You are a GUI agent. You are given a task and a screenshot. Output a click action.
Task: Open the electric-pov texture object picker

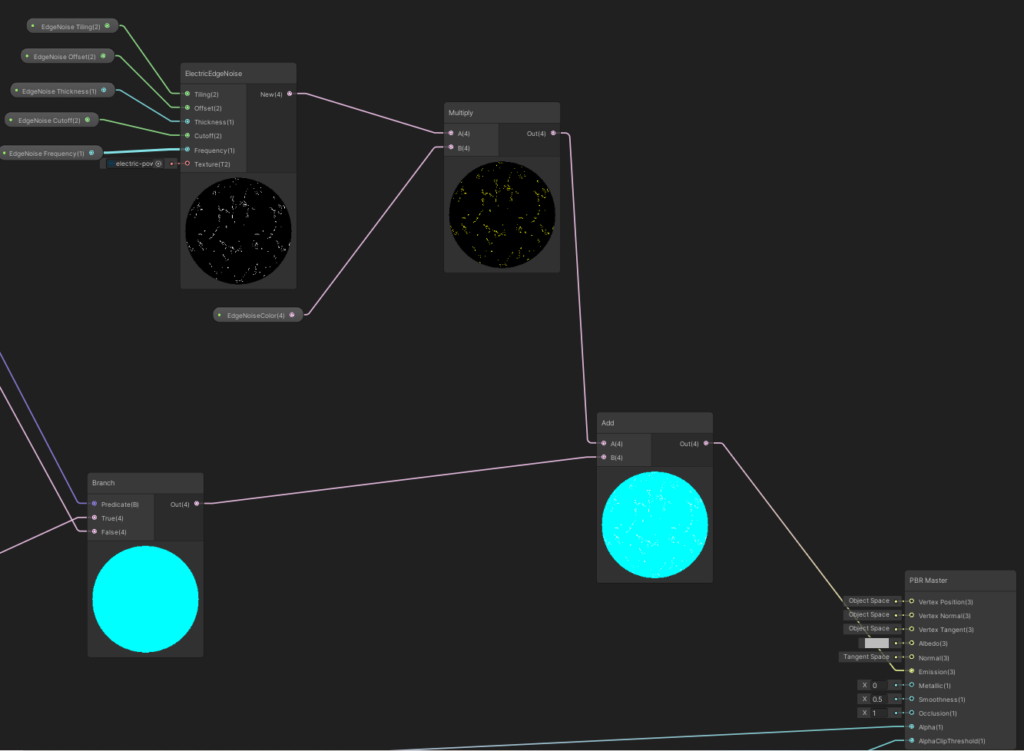click(158, 164)
